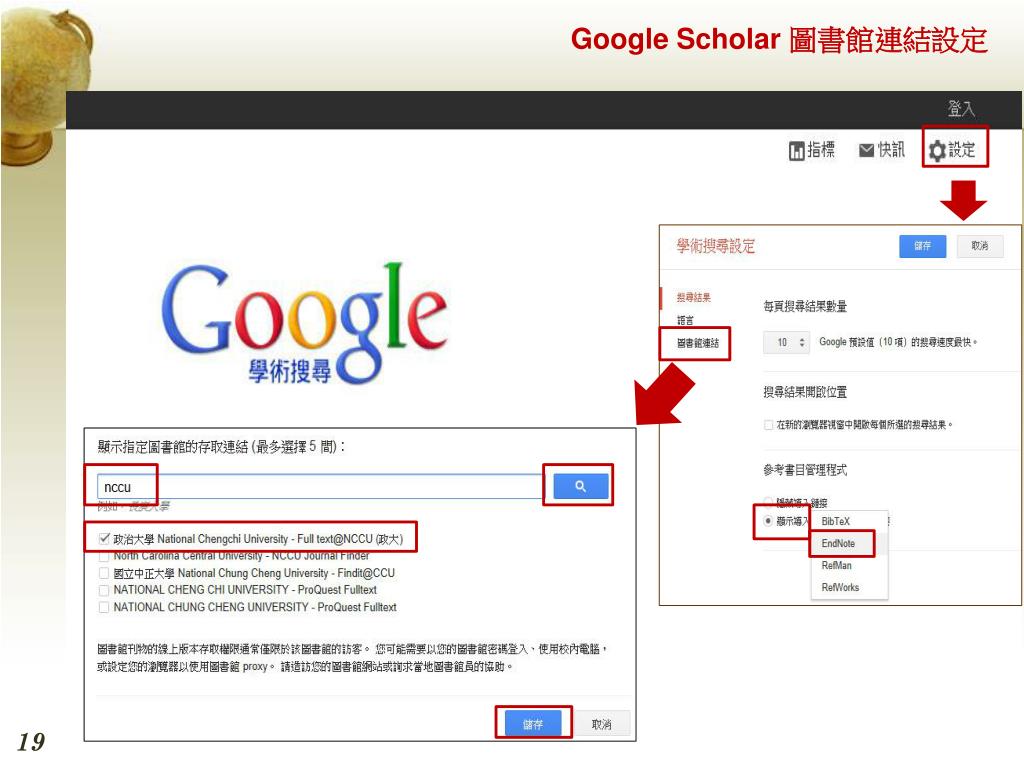The image size is (1024, 768).
Task: Select 搜尋結果 tab in settings sidebar
Action: click(694, 297)
